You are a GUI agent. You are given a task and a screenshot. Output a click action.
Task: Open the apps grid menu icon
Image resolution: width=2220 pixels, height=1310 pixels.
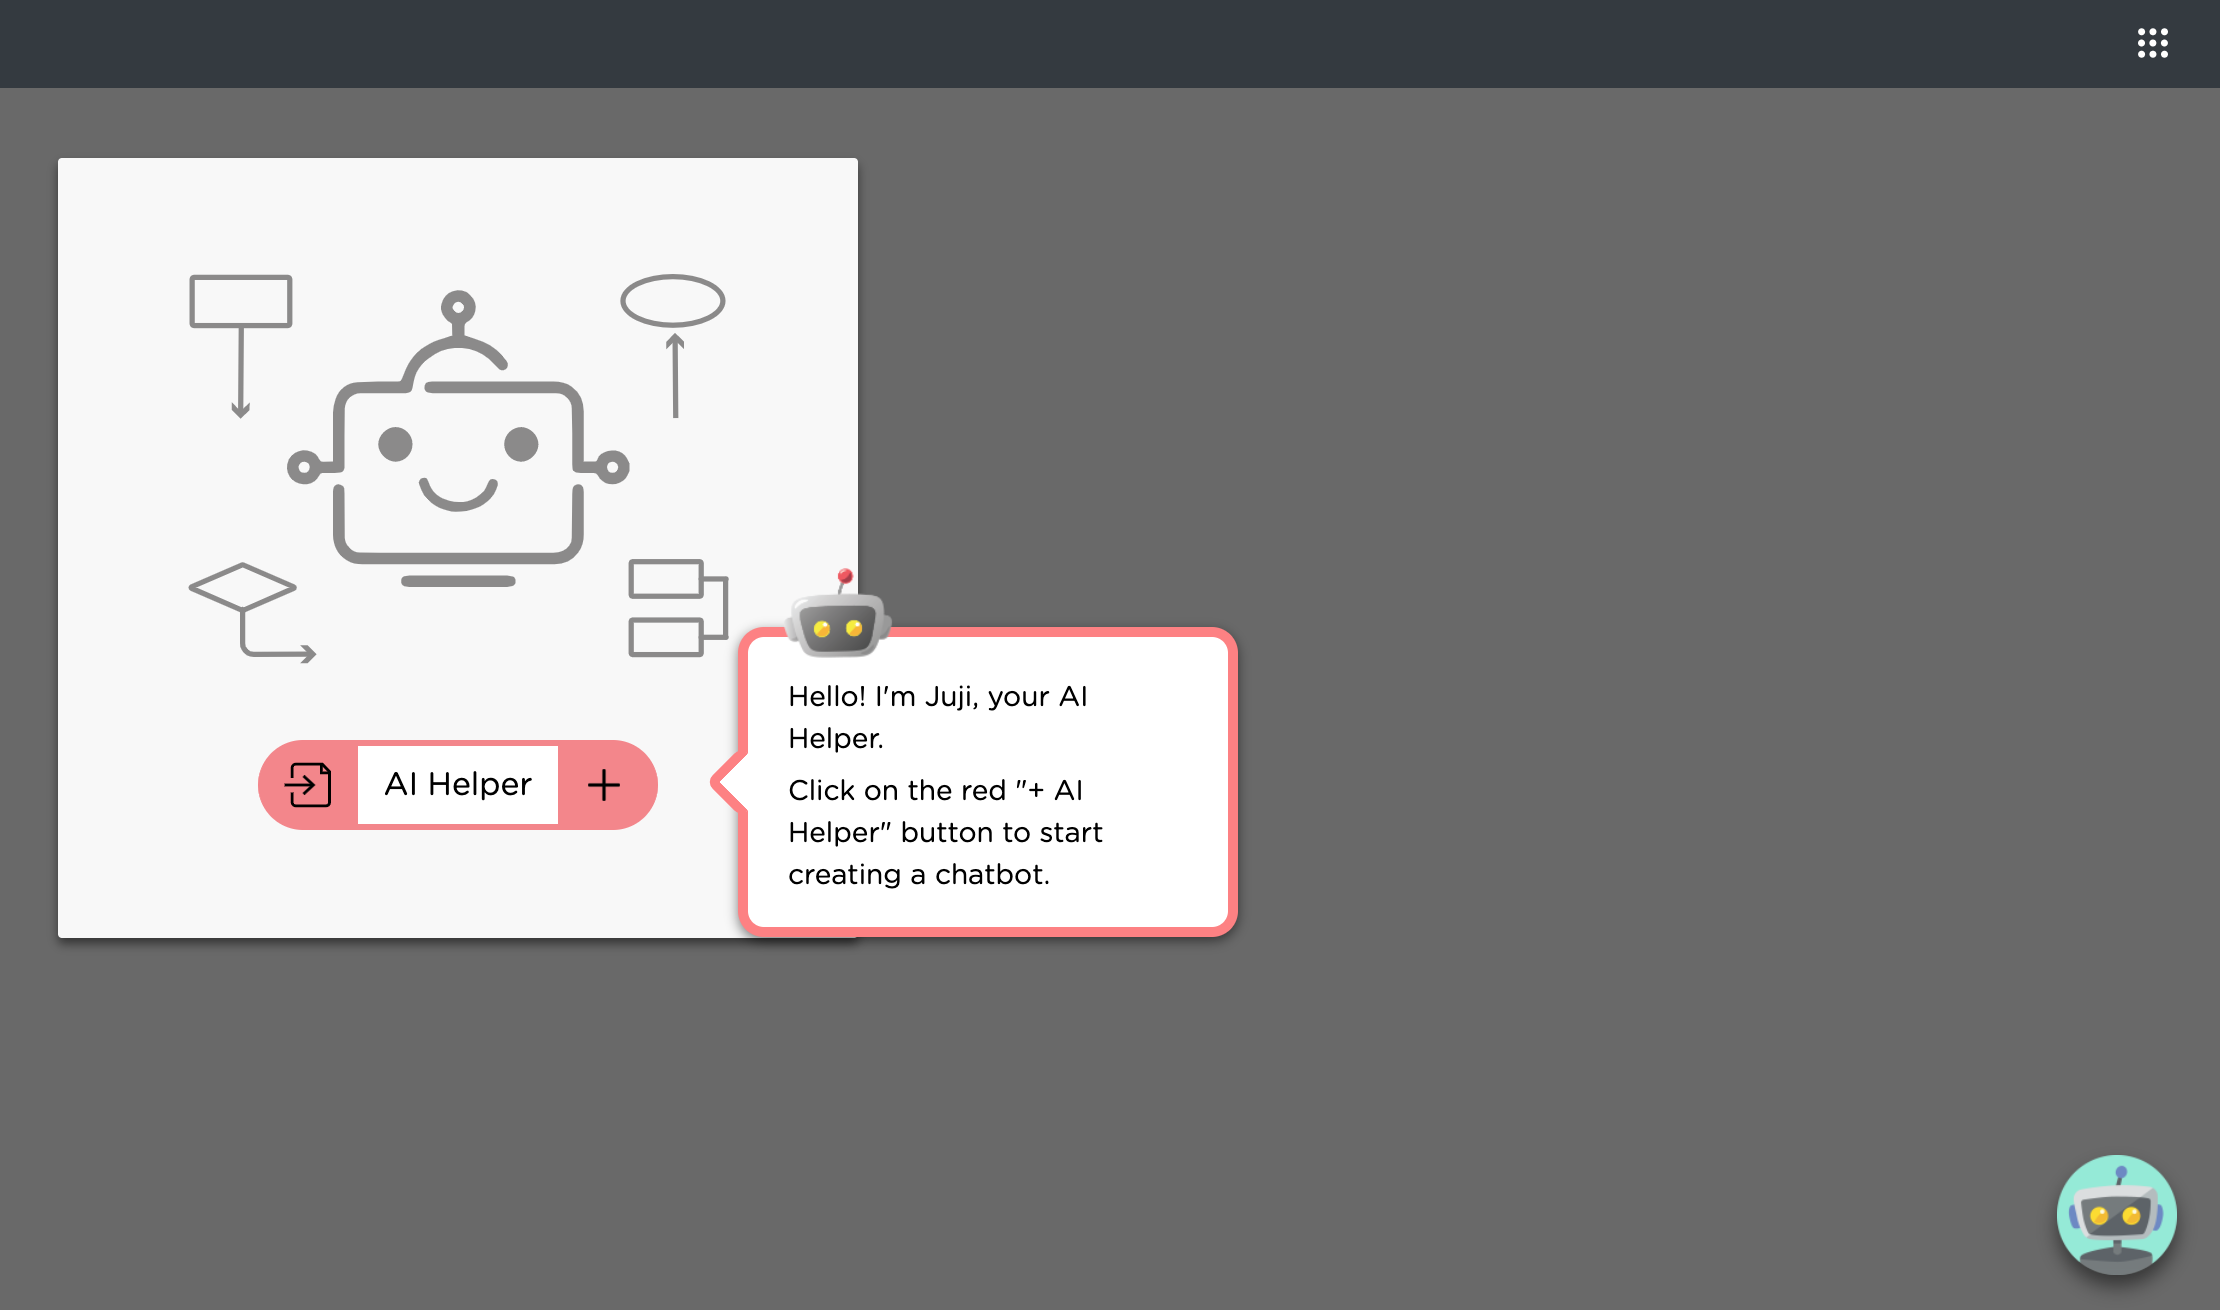[2152, 43]
